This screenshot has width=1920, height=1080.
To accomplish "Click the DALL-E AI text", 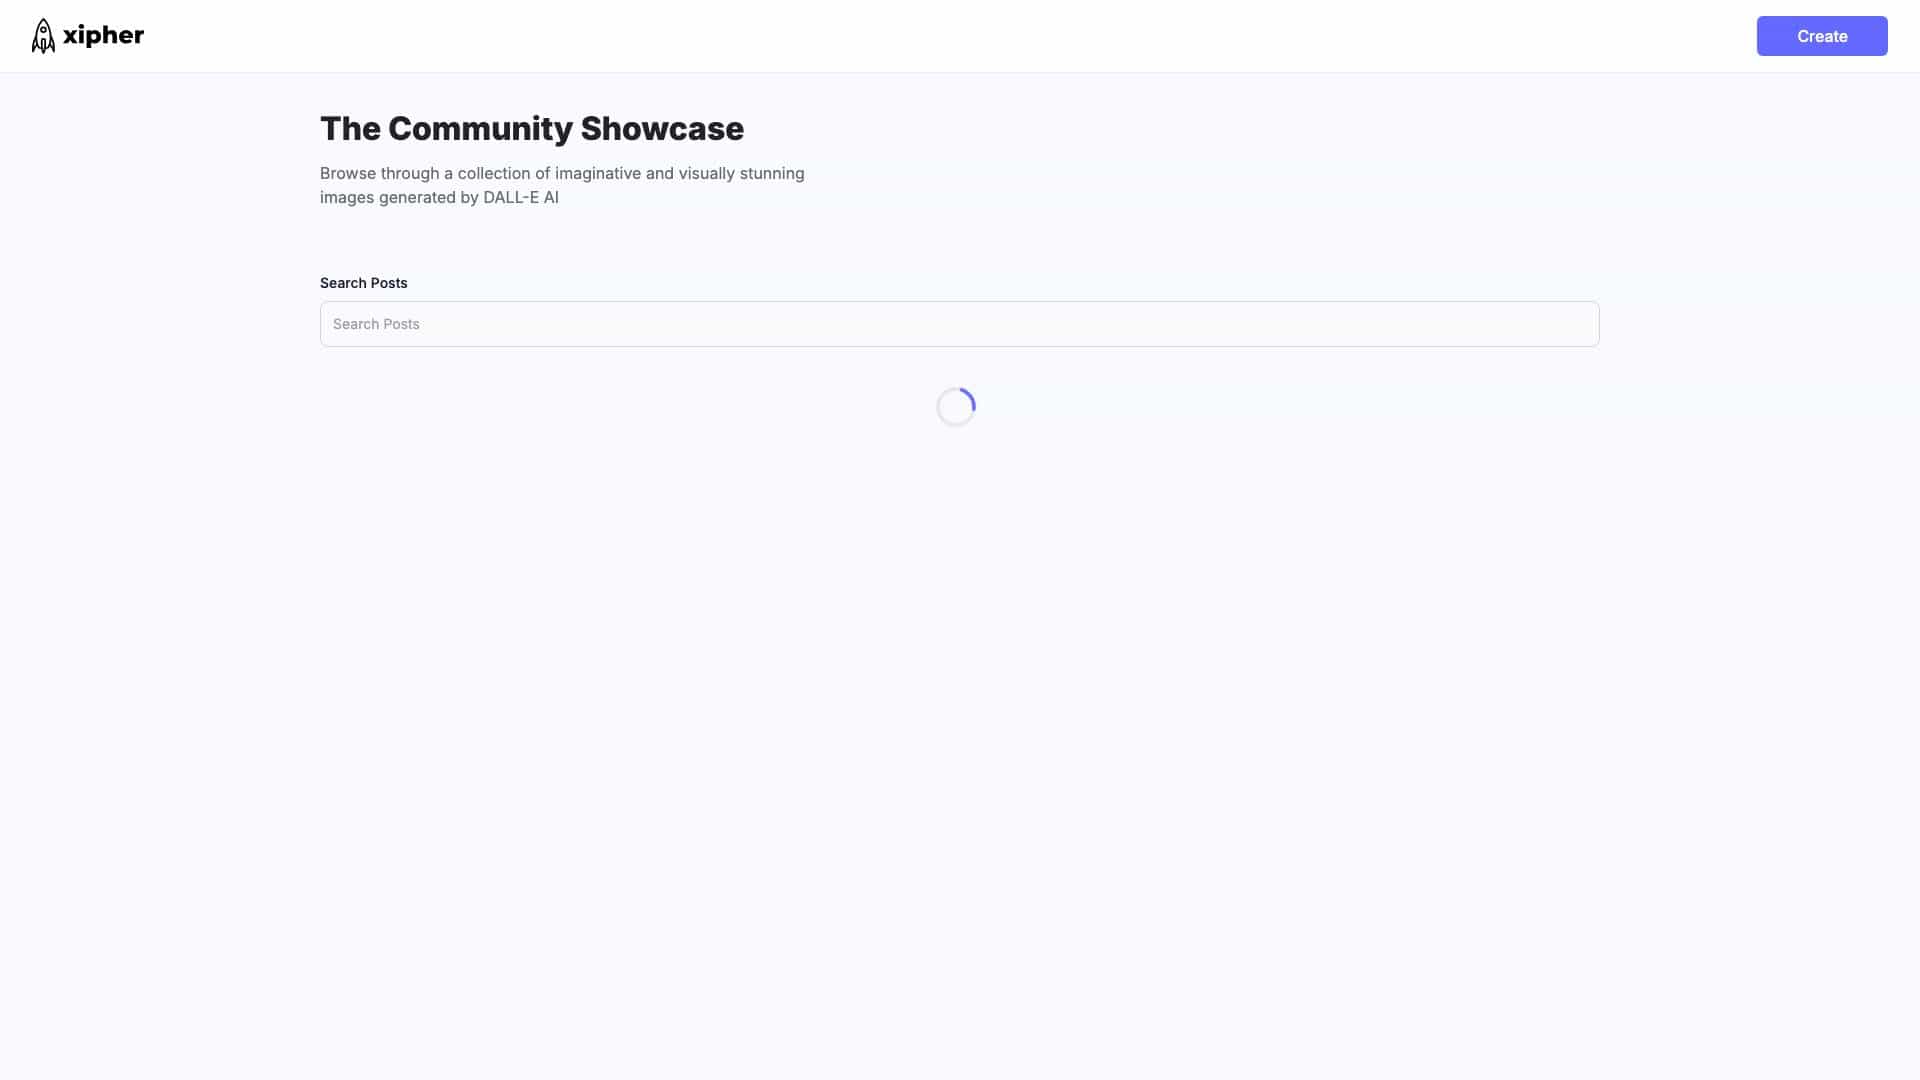I will pyautogui.click(x=521, y=197).
